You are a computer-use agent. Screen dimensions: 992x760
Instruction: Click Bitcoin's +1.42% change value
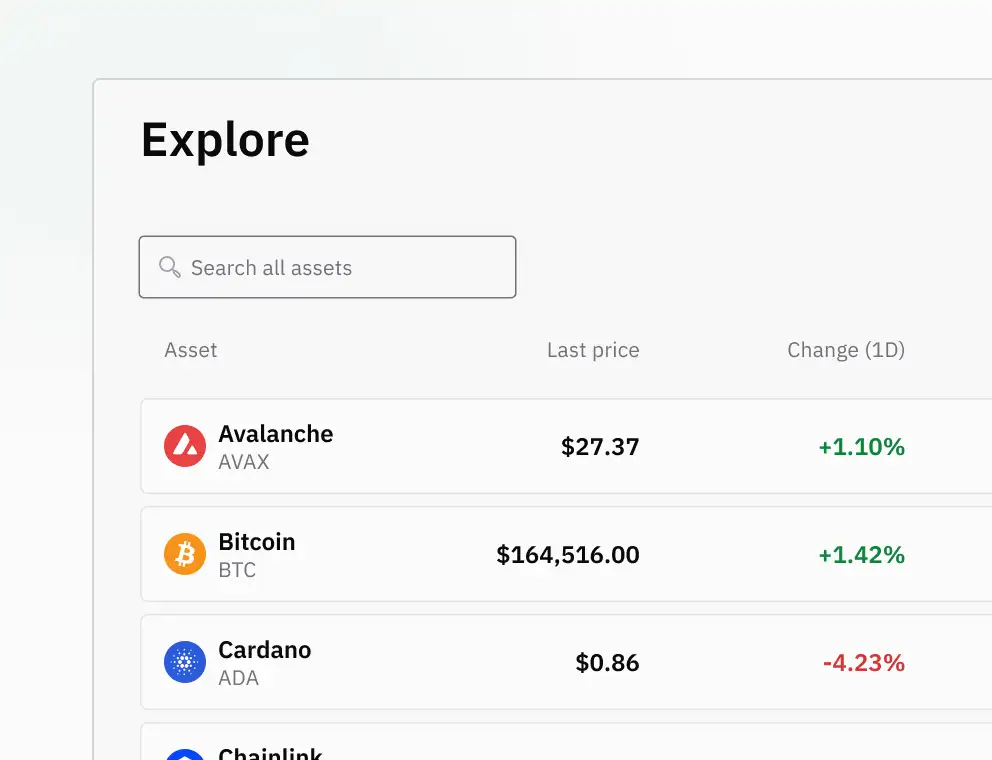[x=861, y=554]
